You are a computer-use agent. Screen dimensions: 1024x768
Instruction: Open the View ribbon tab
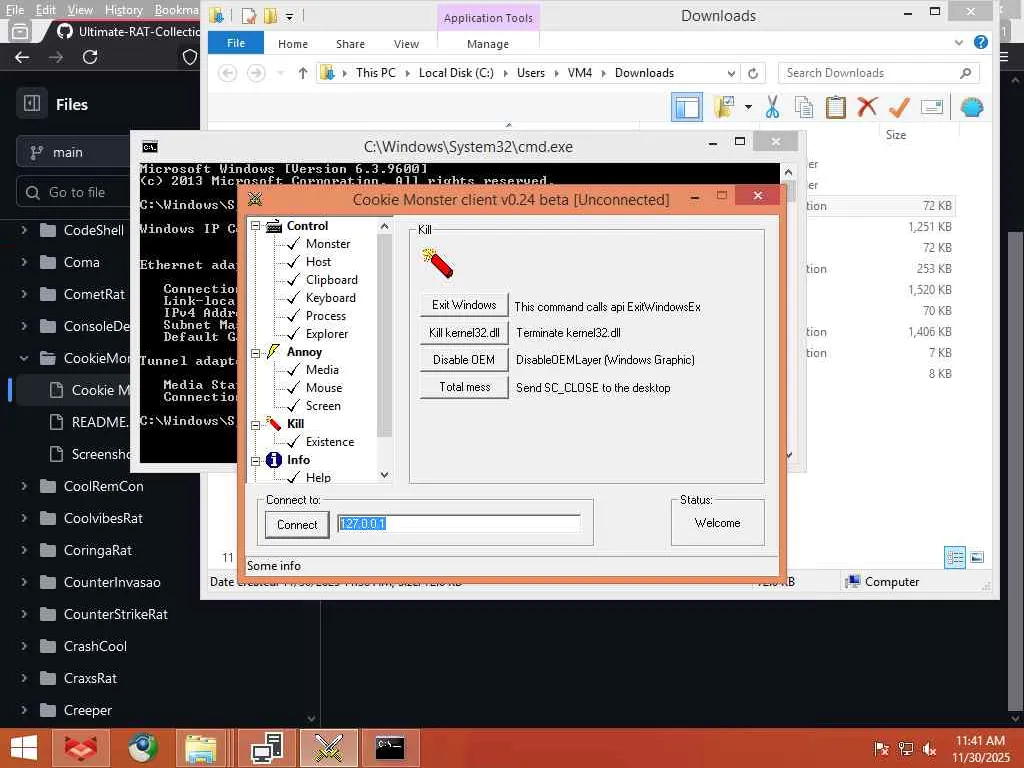[x=406, y=44]
